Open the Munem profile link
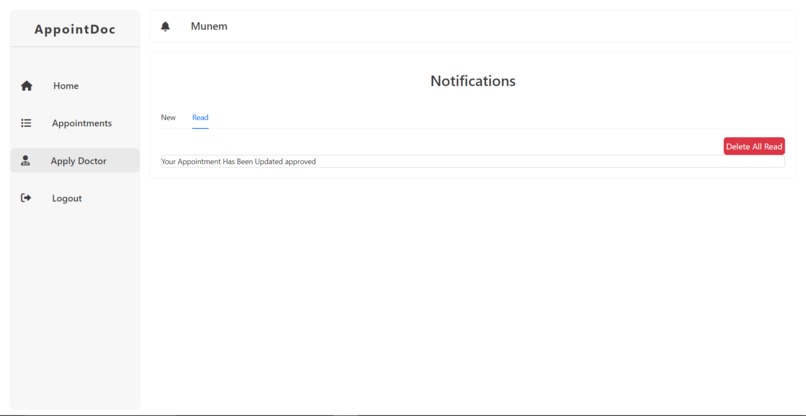806x416 pixels. (209, 26)
